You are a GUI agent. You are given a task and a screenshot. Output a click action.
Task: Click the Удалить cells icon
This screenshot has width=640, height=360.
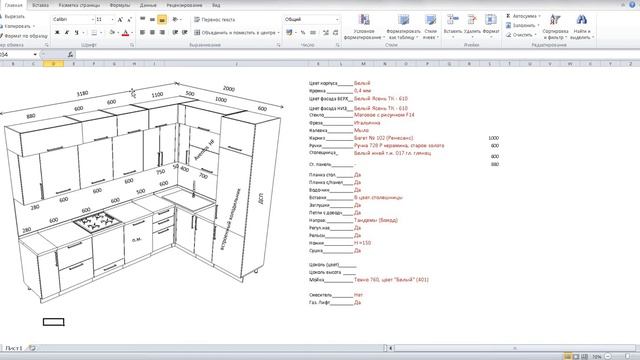tap(472, 20)
